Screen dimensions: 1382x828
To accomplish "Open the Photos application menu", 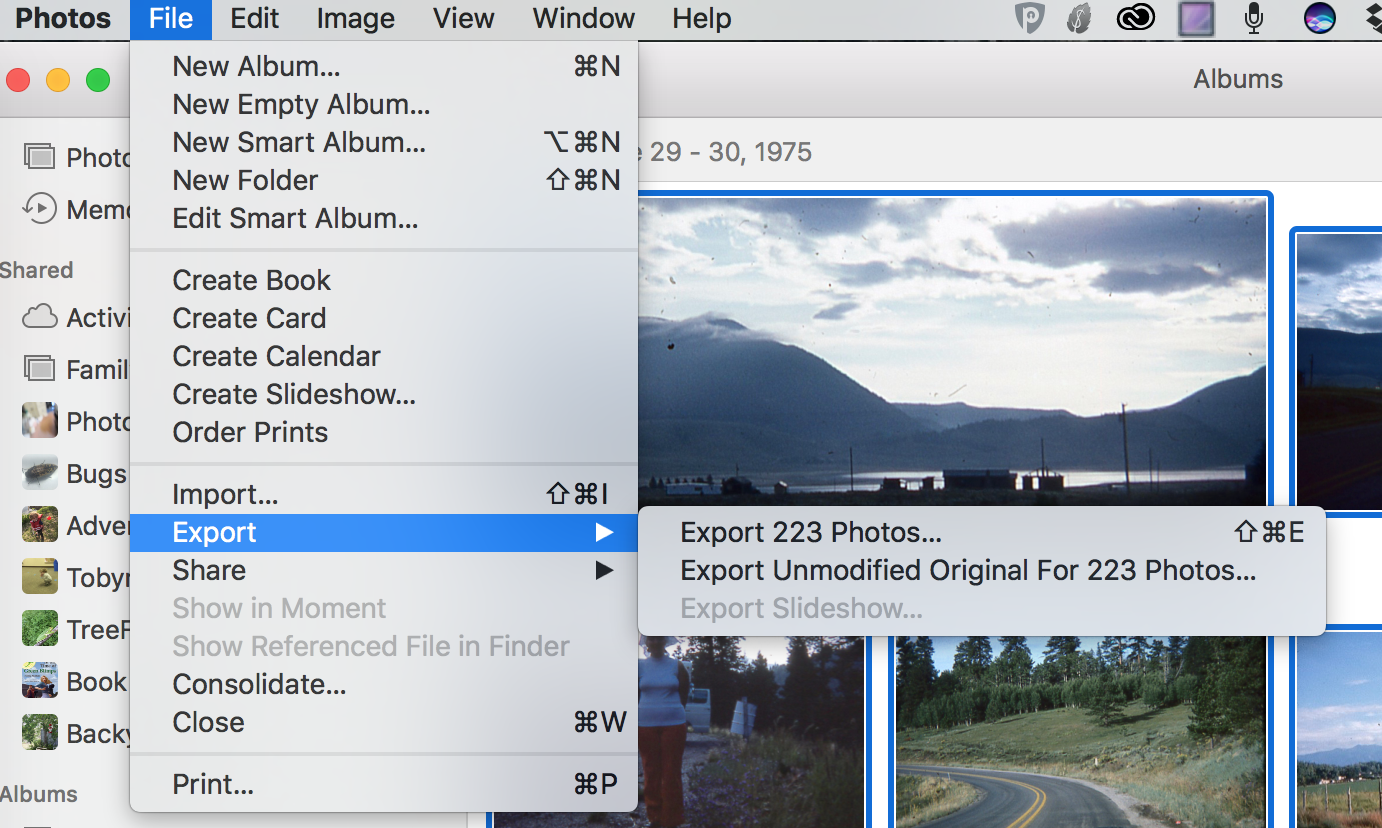I will tap(65, 19).
